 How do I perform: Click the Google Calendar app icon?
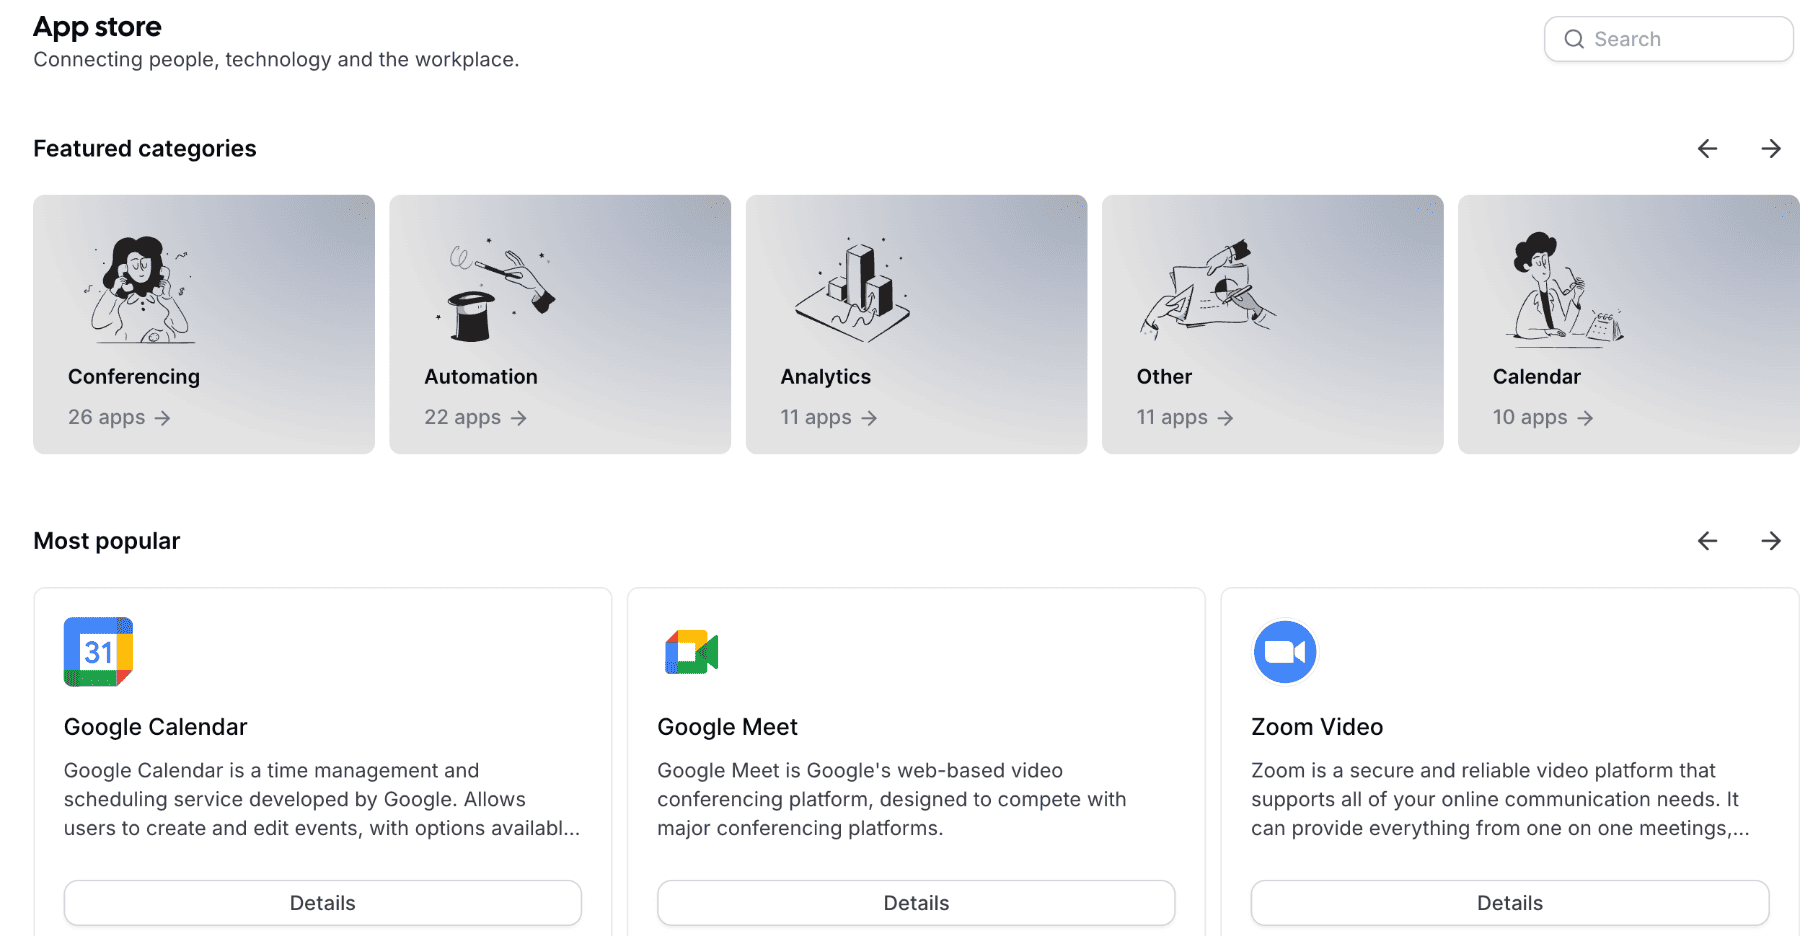97,651
